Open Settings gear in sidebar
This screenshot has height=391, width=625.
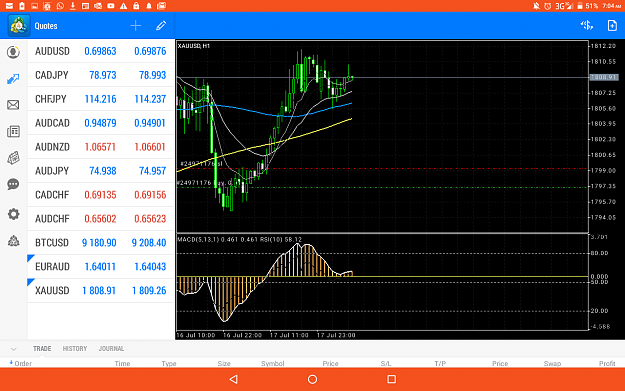tap(13, 214)
